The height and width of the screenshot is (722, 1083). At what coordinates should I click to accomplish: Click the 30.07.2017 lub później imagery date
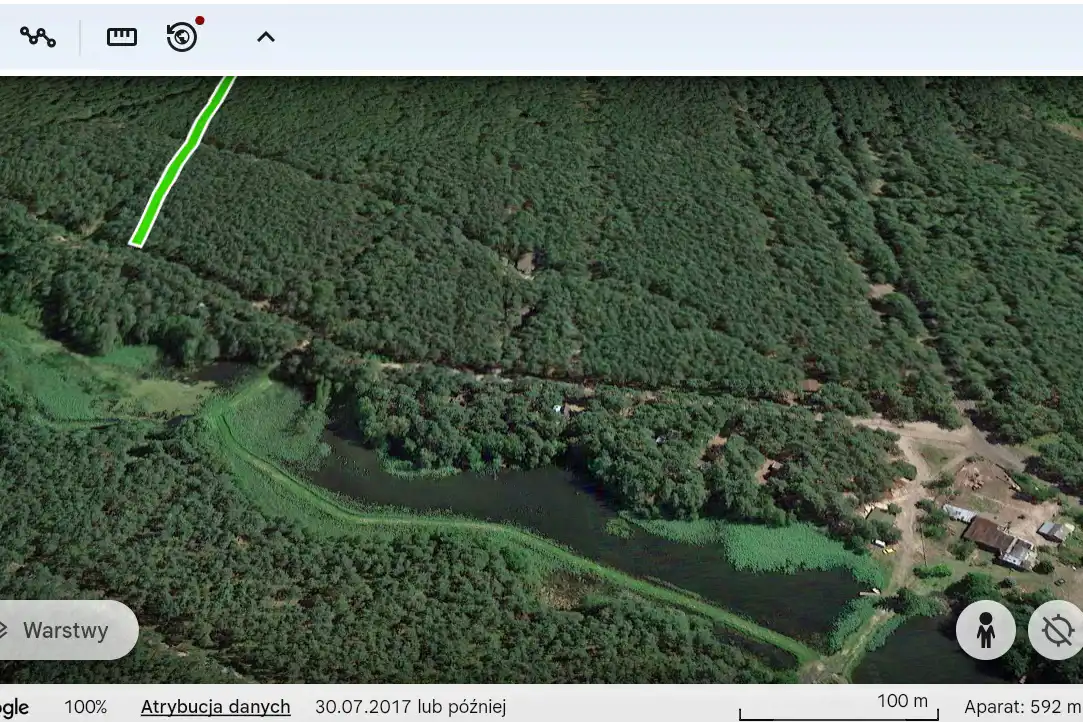click(411, 707)
